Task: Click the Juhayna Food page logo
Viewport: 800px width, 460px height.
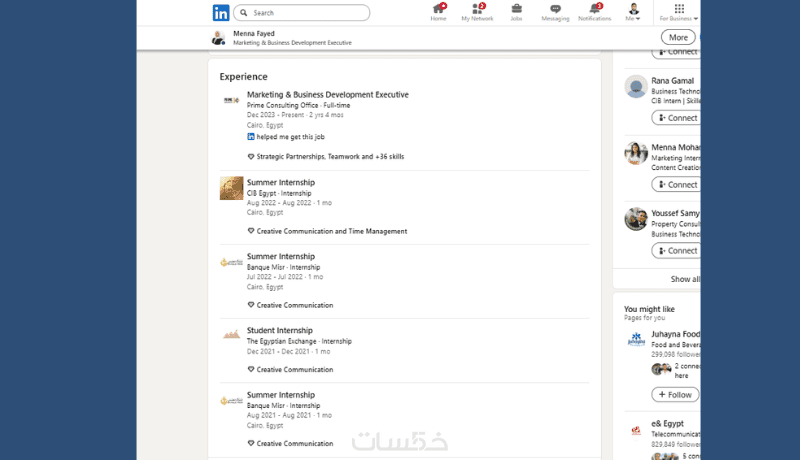Action: click(x=636, y=339)
